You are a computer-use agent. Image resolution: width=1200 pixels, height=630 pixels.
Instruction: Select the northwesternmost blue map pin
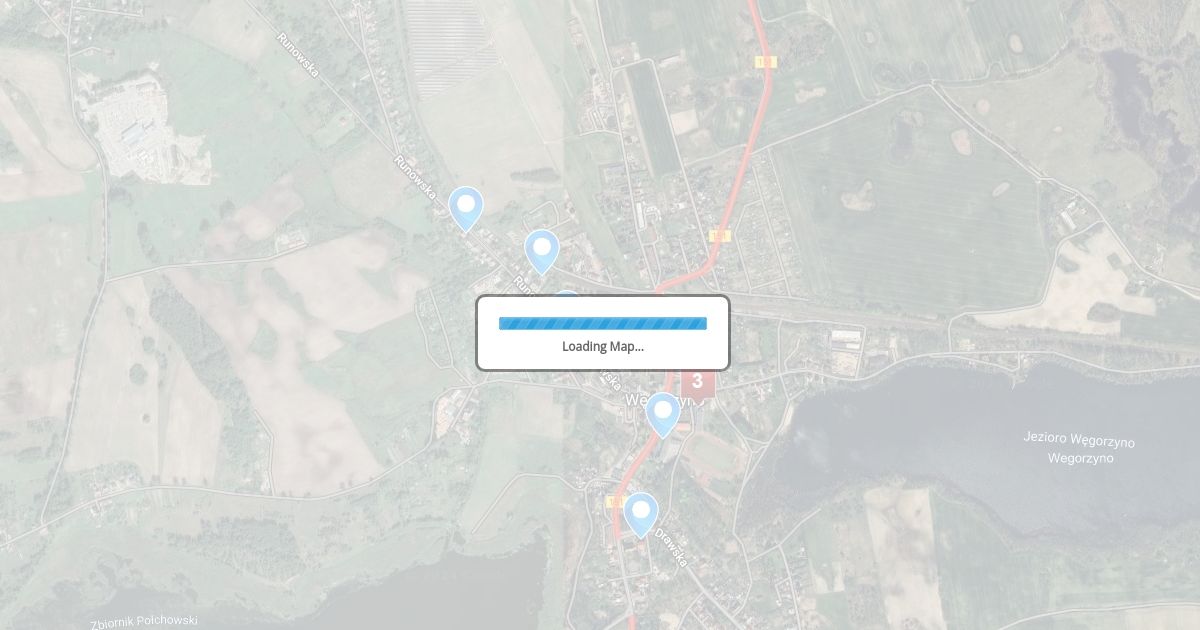[x=466, y=209]
